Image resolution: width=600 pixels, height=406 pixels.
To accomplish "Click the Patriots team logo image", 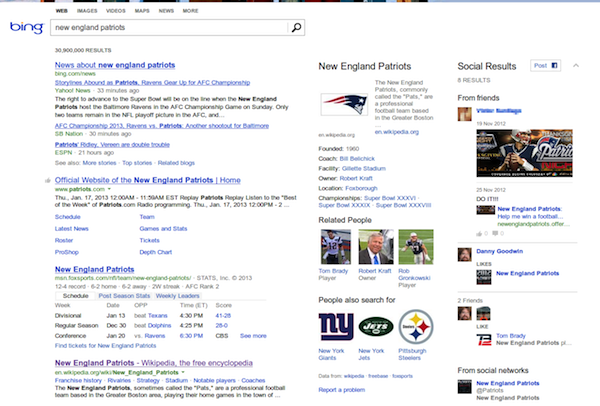I will click(344, 104).
